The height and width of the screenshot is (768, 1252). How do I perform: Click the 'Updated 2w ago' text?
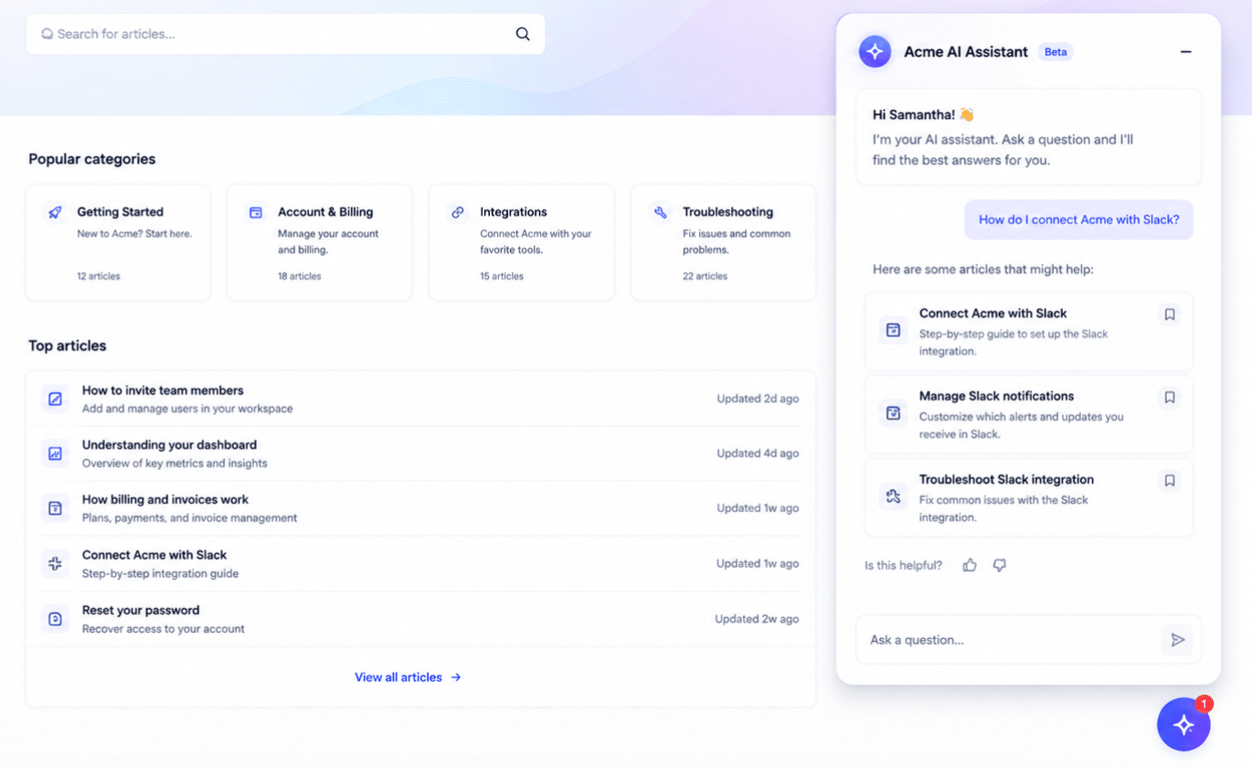tap(757, 620)
